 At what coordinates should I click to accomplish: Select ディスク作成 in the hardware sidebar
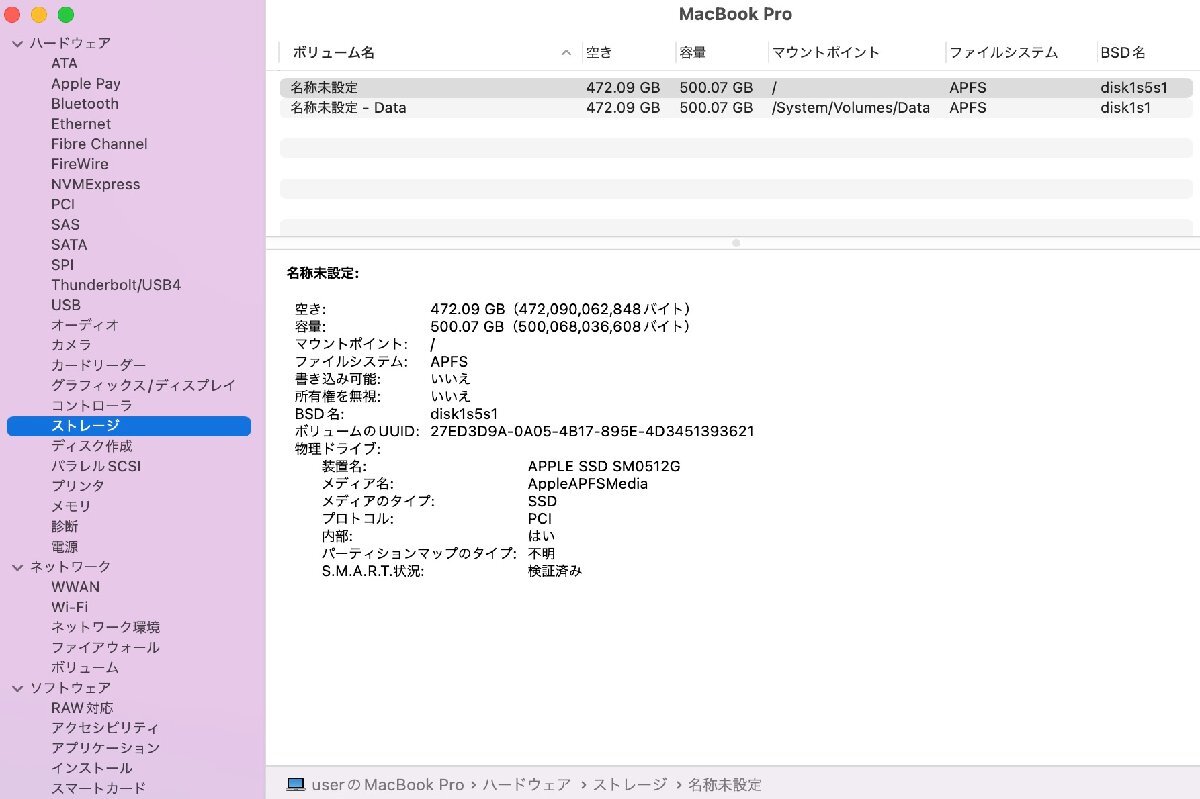coord(92,445)
